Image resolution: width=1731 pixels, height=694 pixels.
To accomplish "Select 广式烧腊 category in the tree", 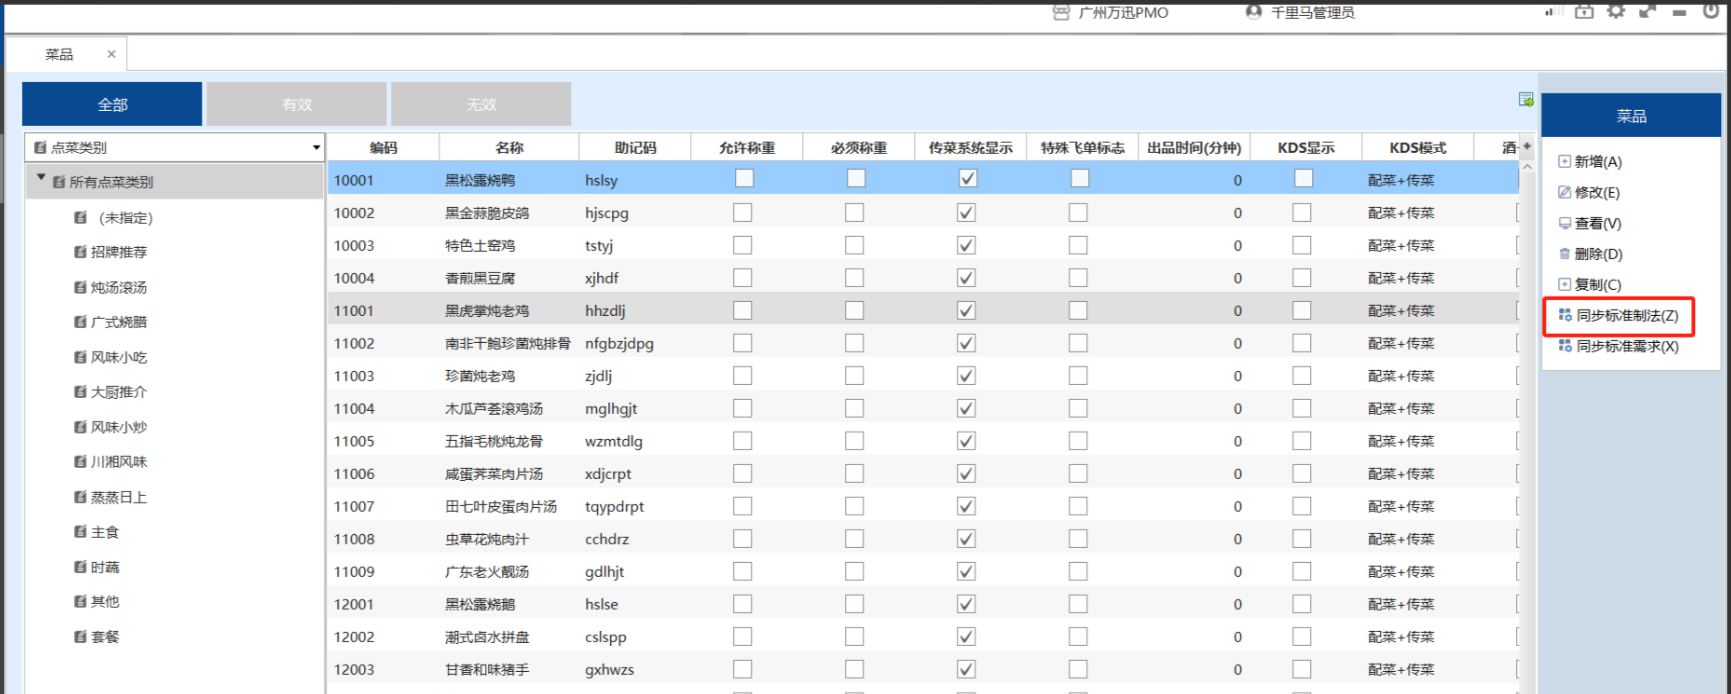I will [118, 322].
